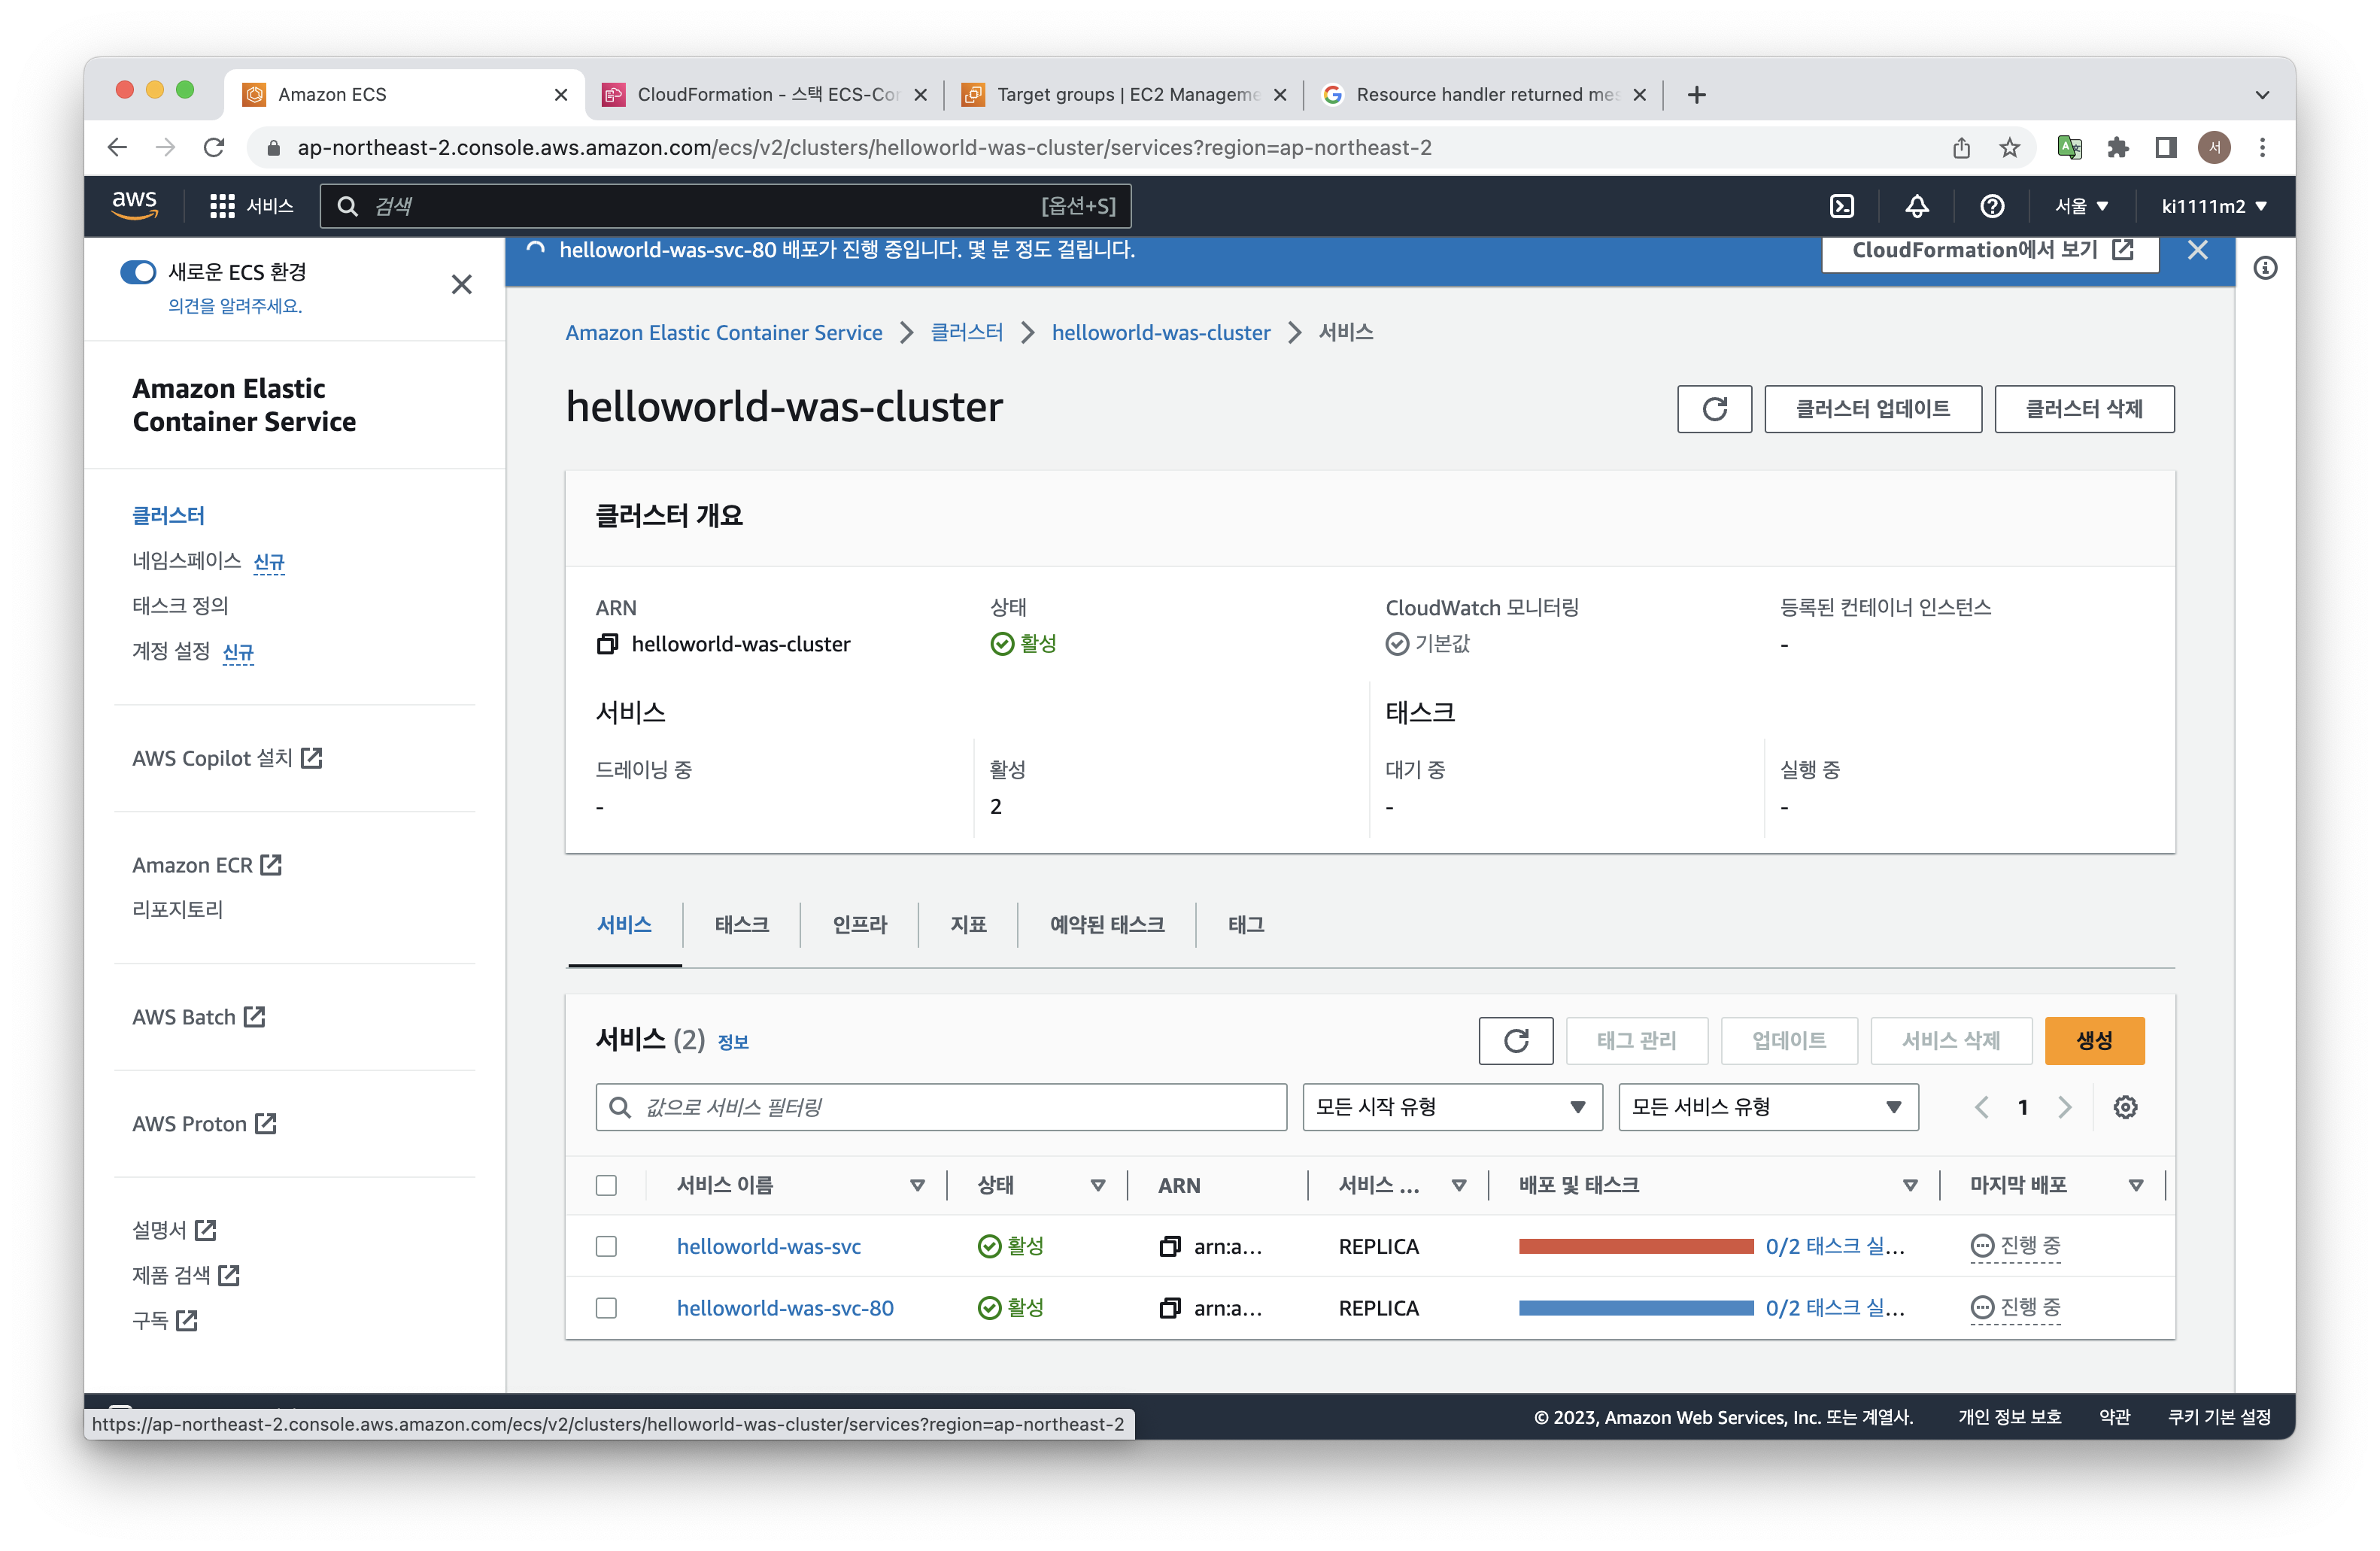Open the notifications bell icon
The image size is (2380, 1551).
(x=1916, y=206)
